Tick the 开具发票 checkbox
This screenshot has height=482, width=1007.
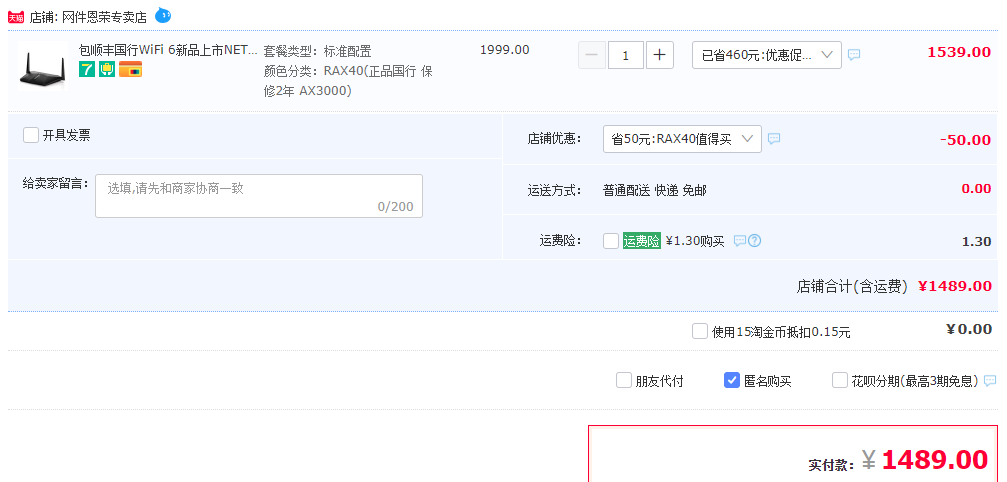(x=31, y=135)
